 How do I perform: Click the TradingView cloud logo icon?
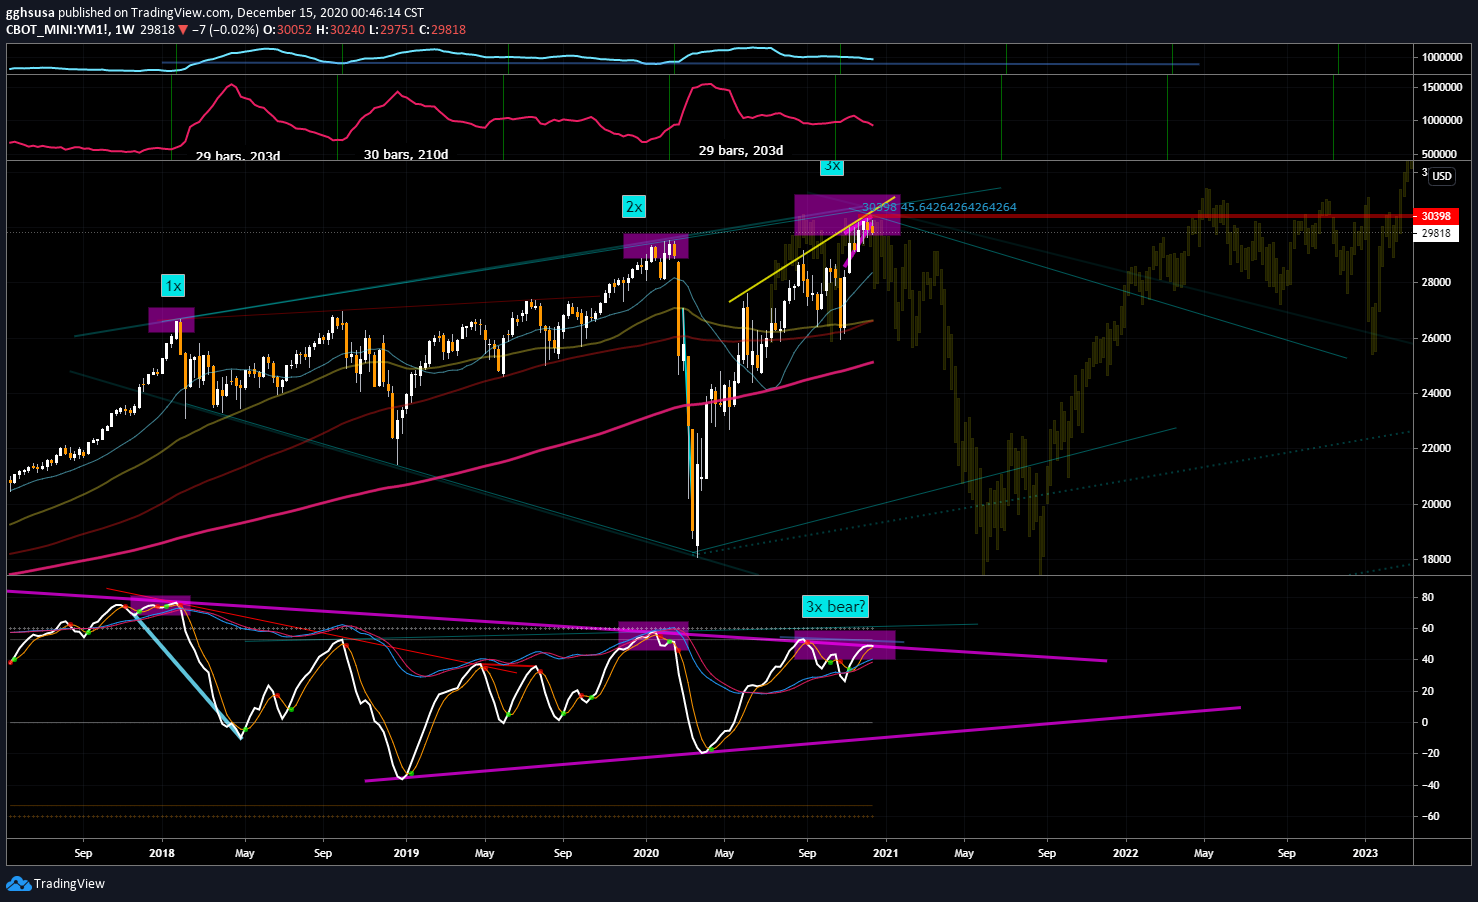coord(18,883)
